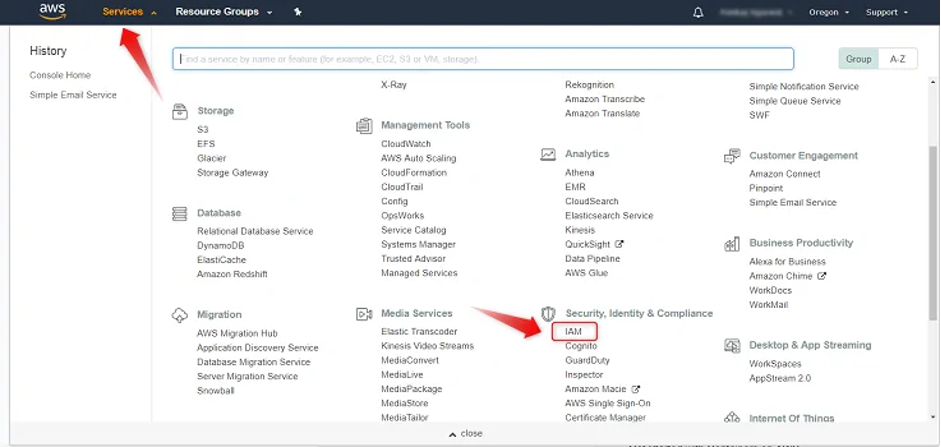Open the DynamoDB service
Screen dimensions: 941x447
220,245
